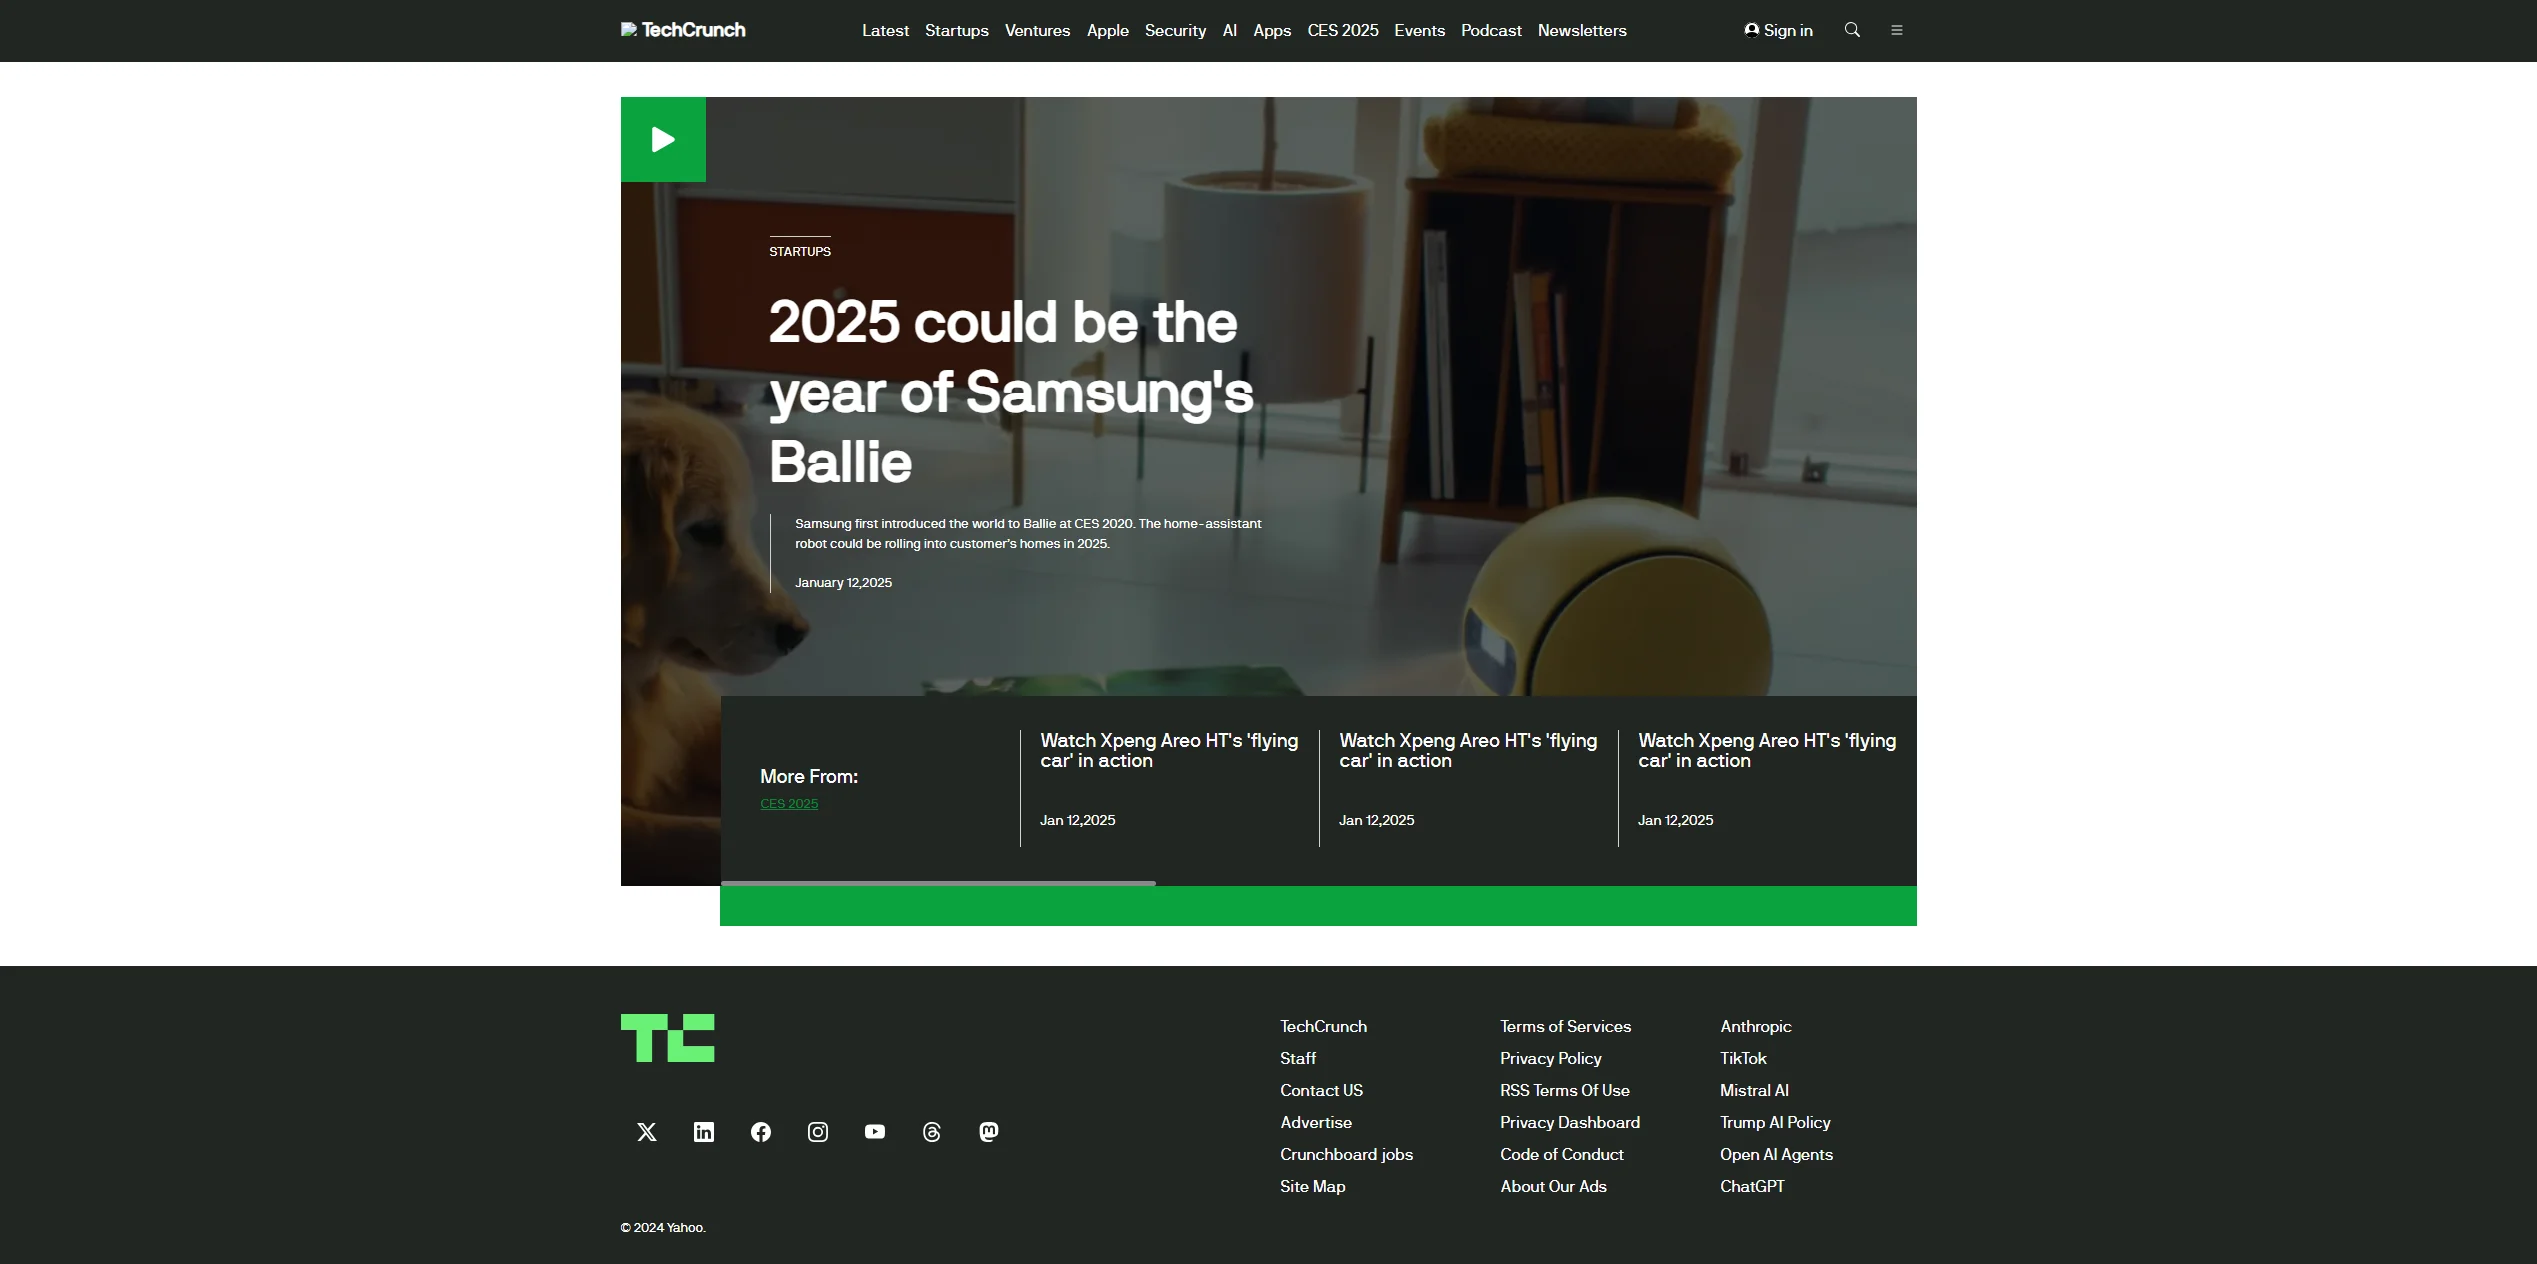Open the Crunchboard jobs page
This screenshot has height=1264, width=2537.
click(x=1346, y=1154)
